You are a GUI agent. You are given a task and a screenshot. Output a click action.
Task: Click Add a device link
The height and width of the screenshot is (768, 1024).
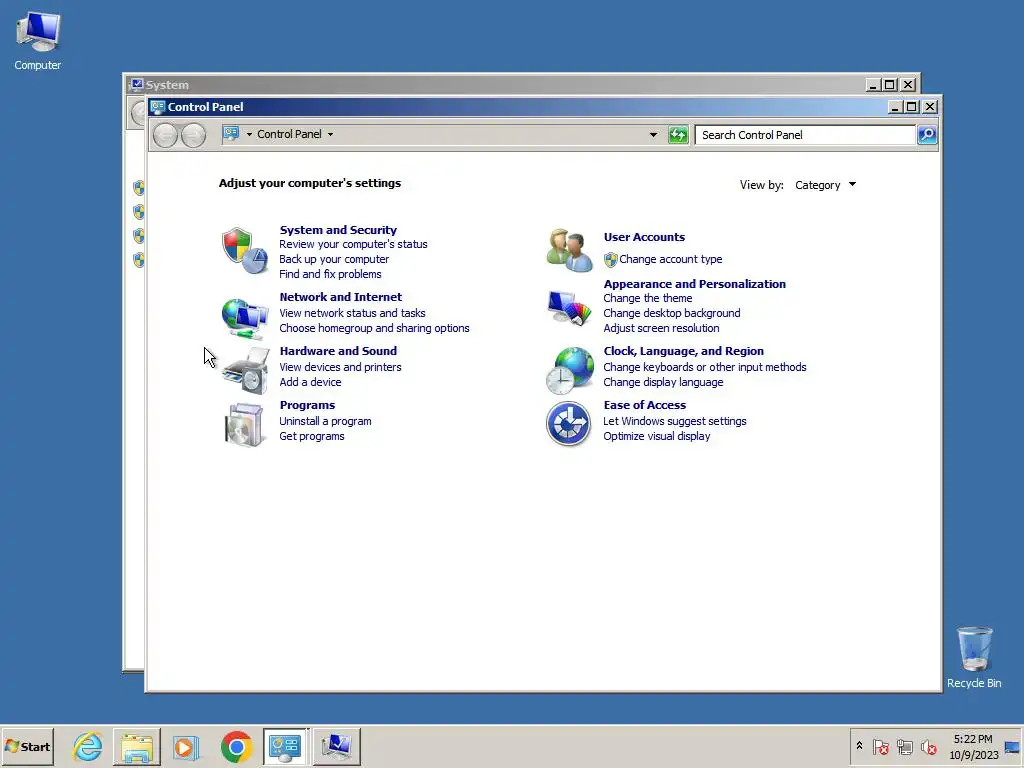click(310, 383)
